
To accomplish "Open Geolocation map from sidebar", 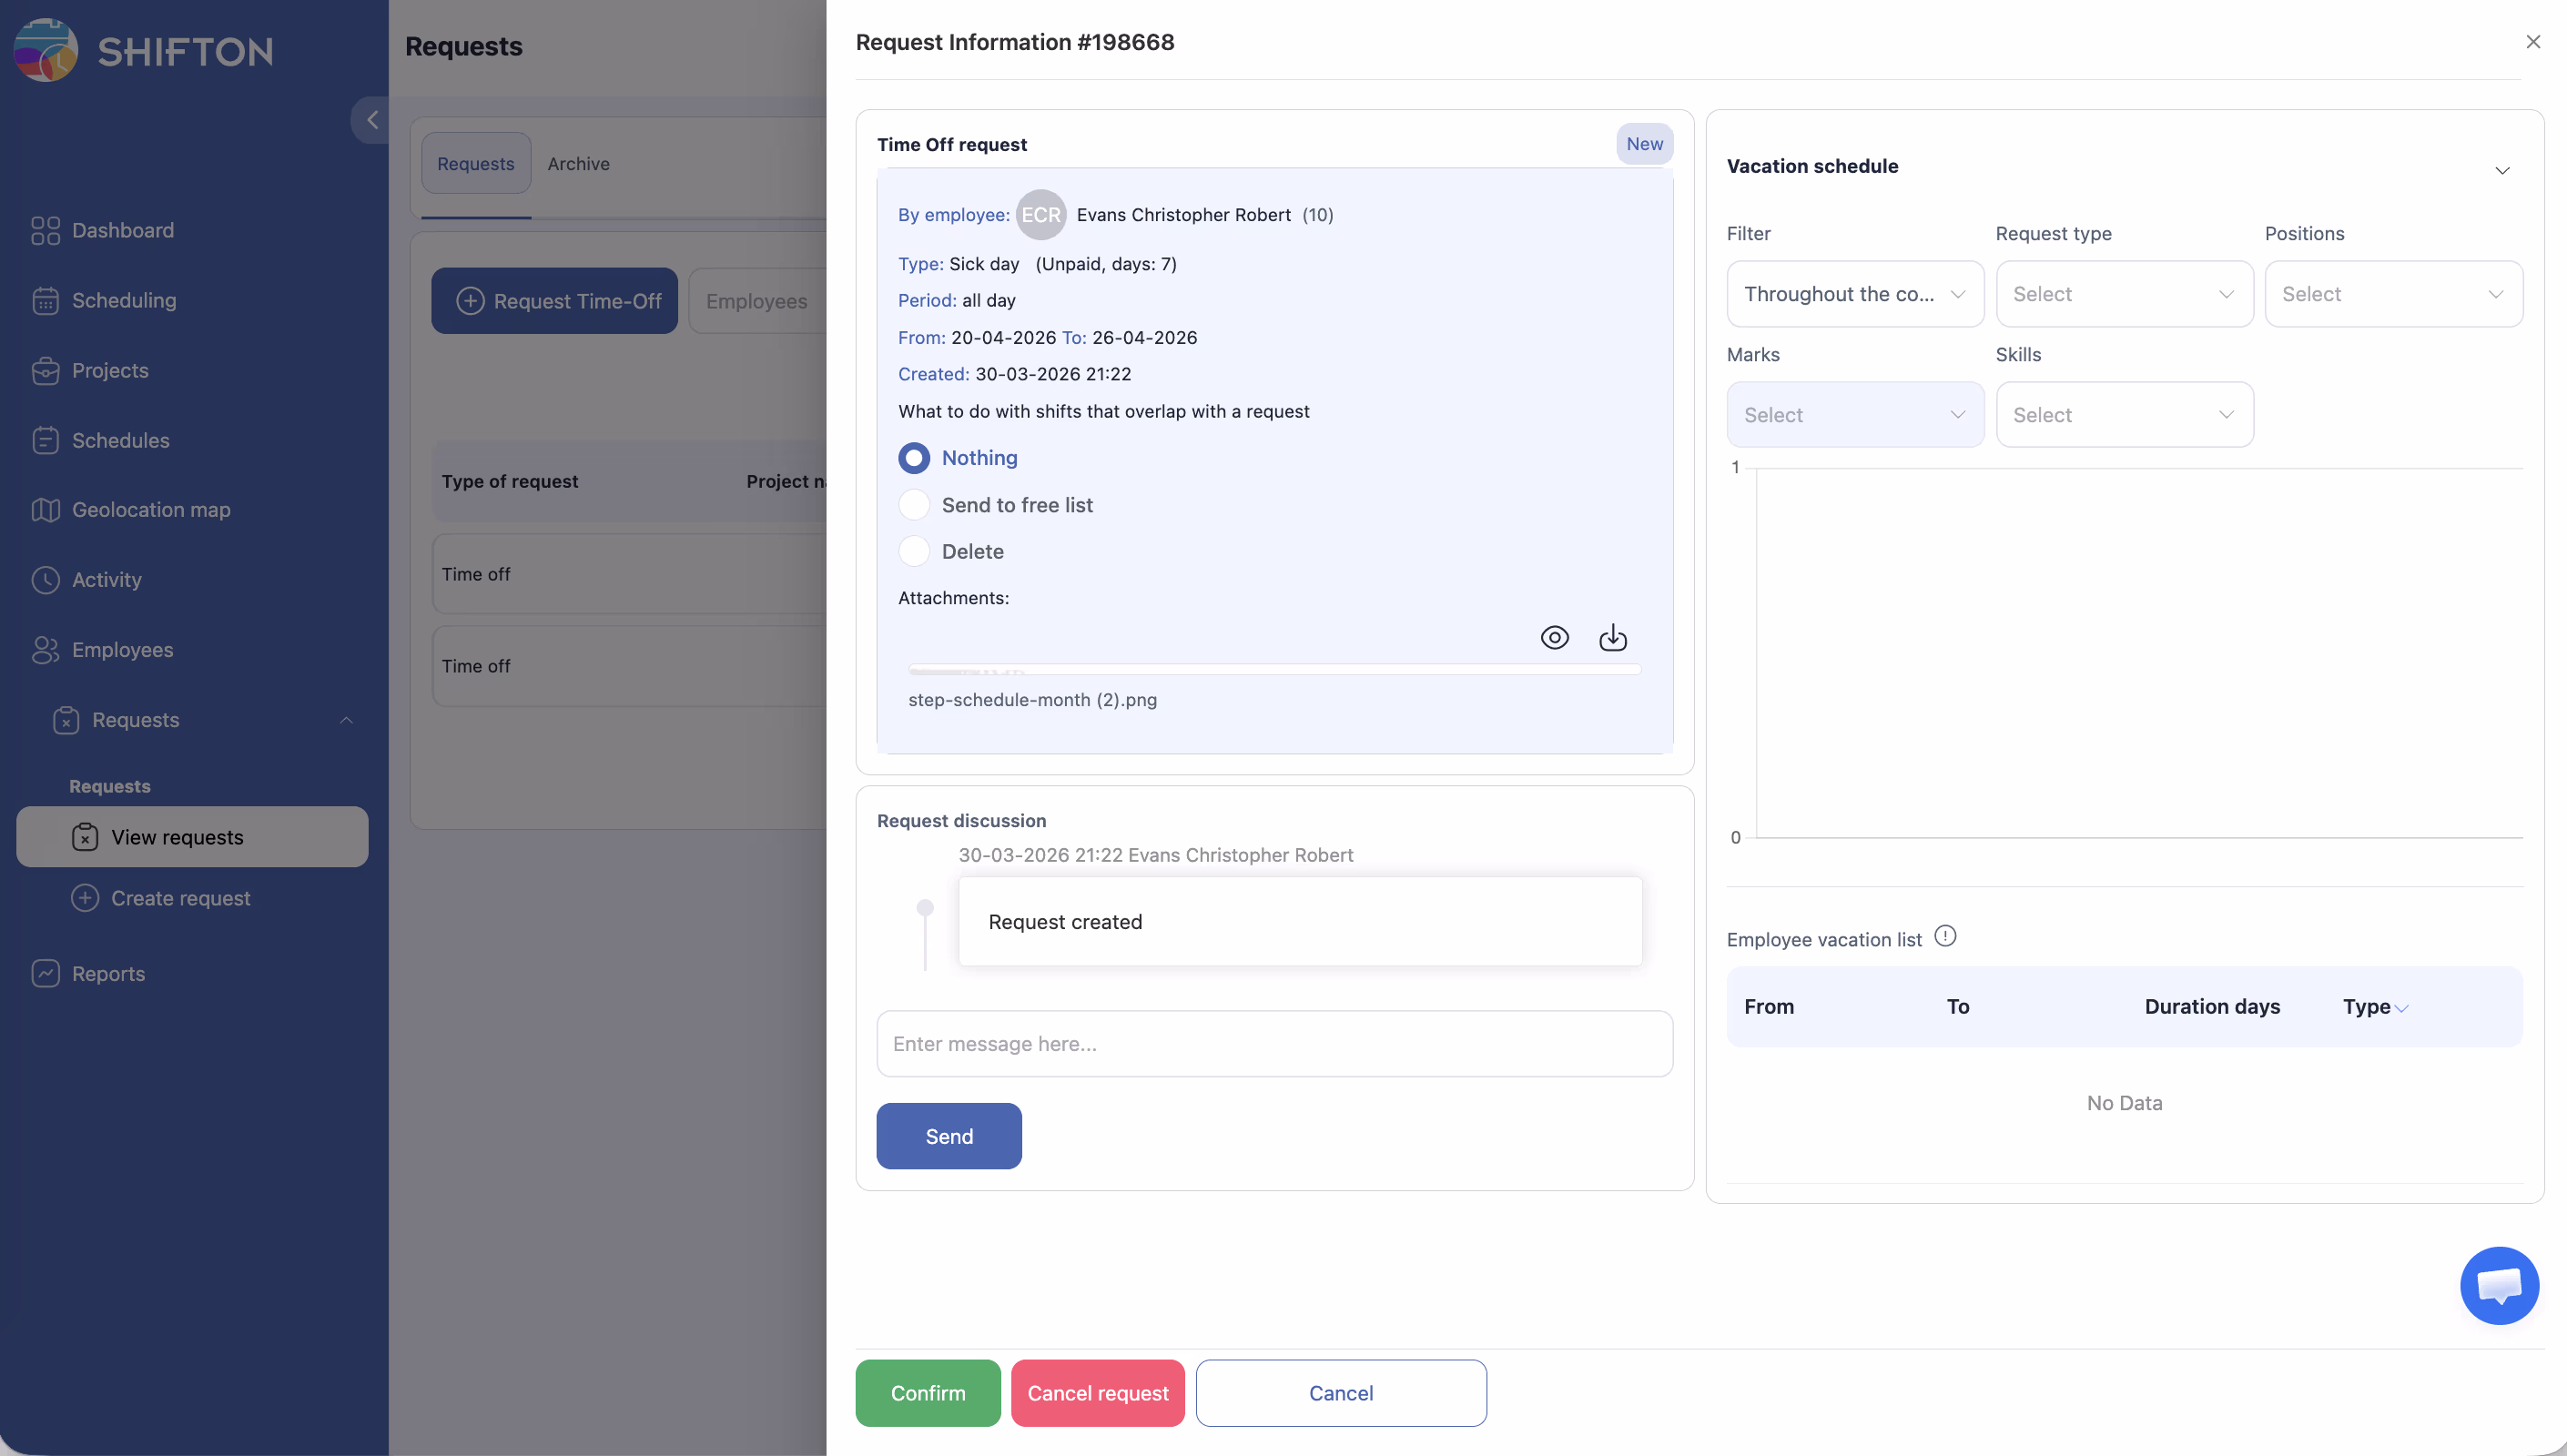I will tap(150, 510).
